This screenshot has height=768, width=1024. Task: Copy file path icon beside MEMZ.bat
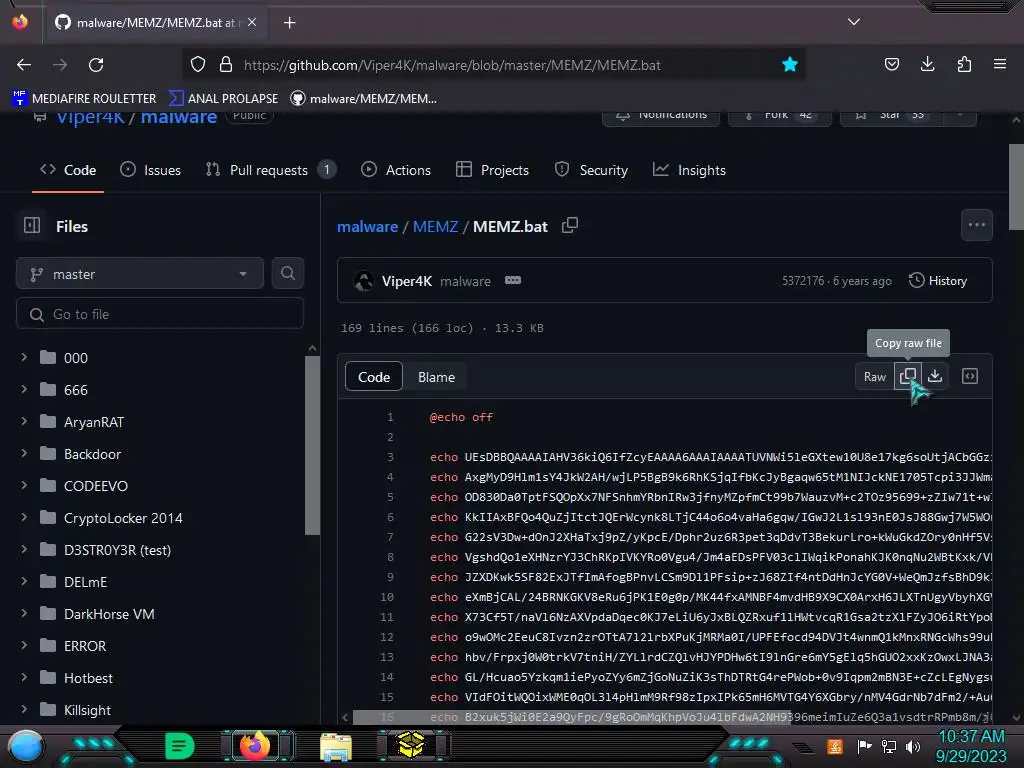570,225
